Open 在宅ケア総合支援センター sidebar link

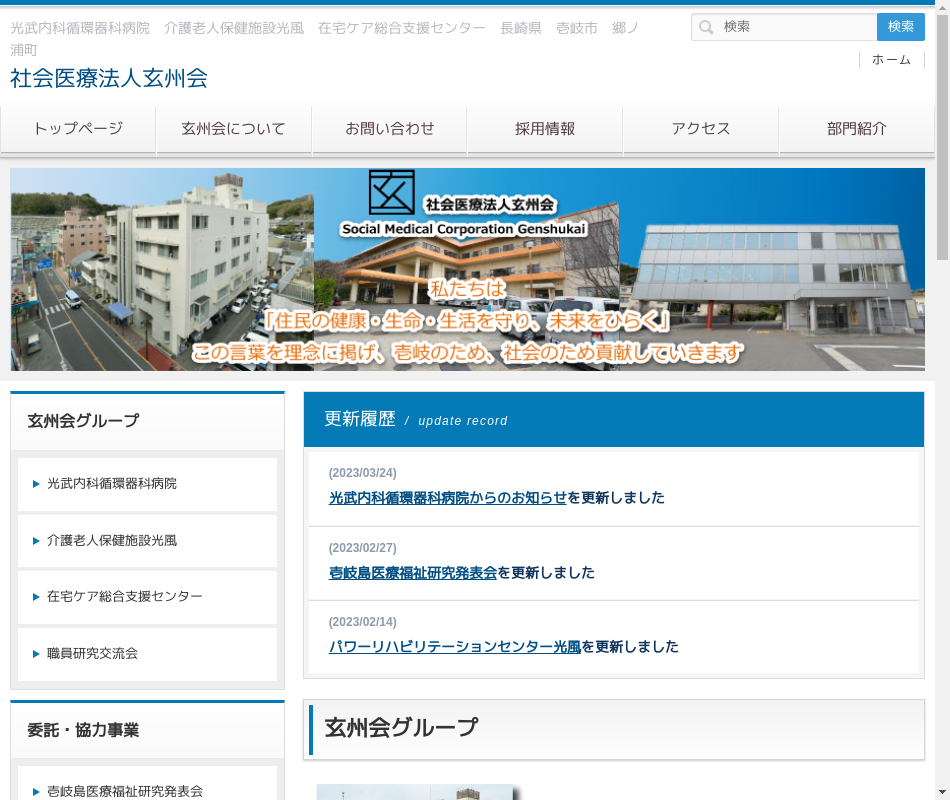click(x=125, y=597)
